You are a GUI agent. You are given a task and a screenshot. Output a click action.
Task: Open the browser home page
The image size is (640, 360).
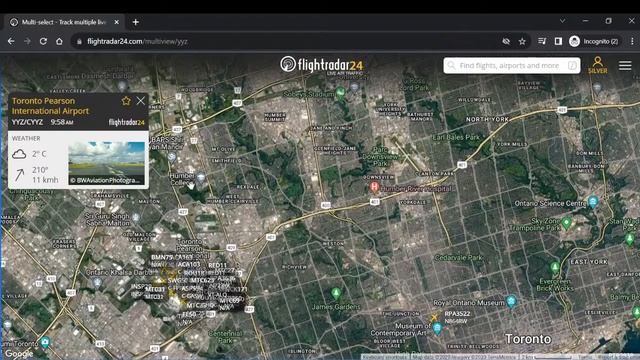(x=59, y=41)
